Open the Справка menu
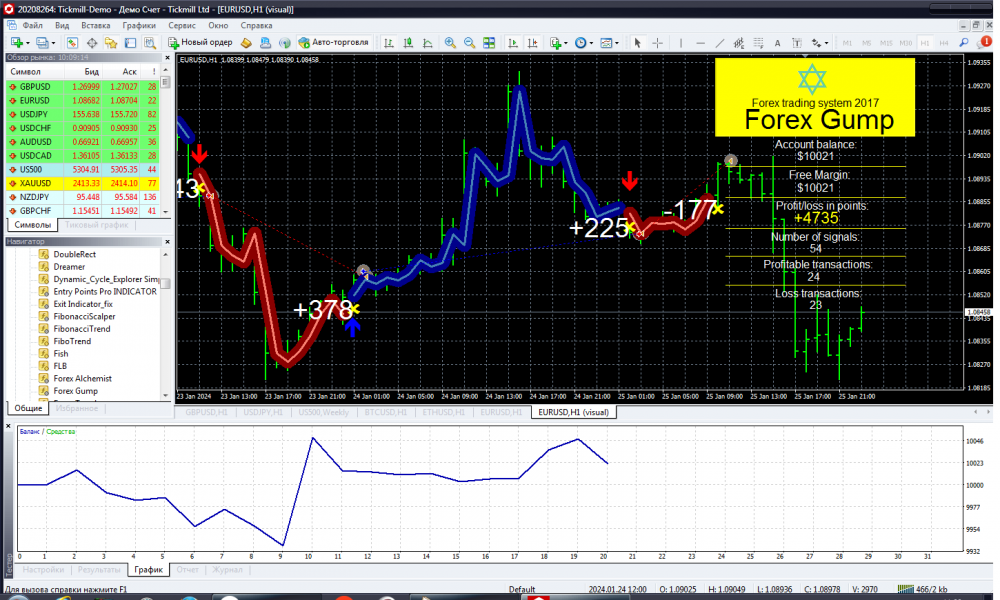The height and width of the screenshot is (600, 1000). coord(256,26)
